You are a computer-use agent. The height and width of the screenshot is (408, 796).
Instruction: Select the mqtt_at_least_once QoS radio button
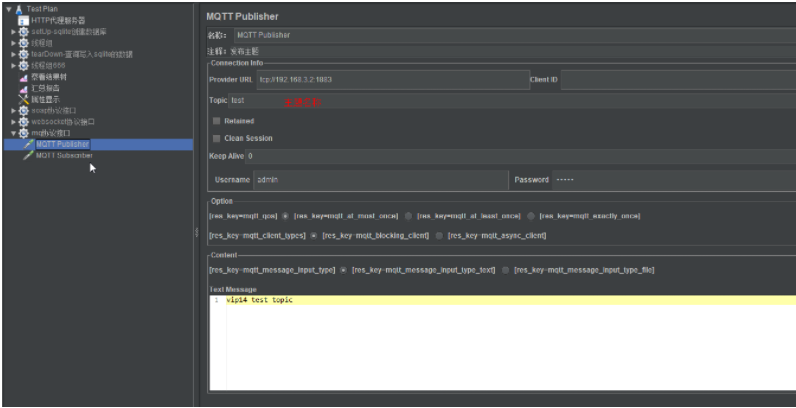[409, 216]
